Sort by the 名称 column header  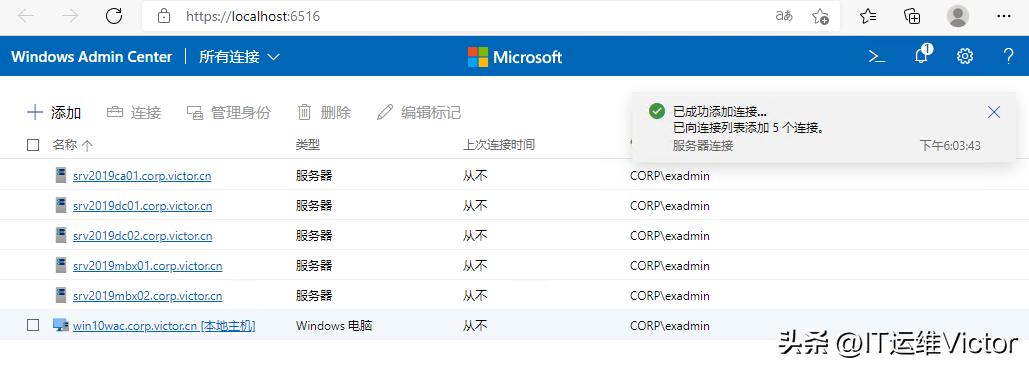click(72, 145)
